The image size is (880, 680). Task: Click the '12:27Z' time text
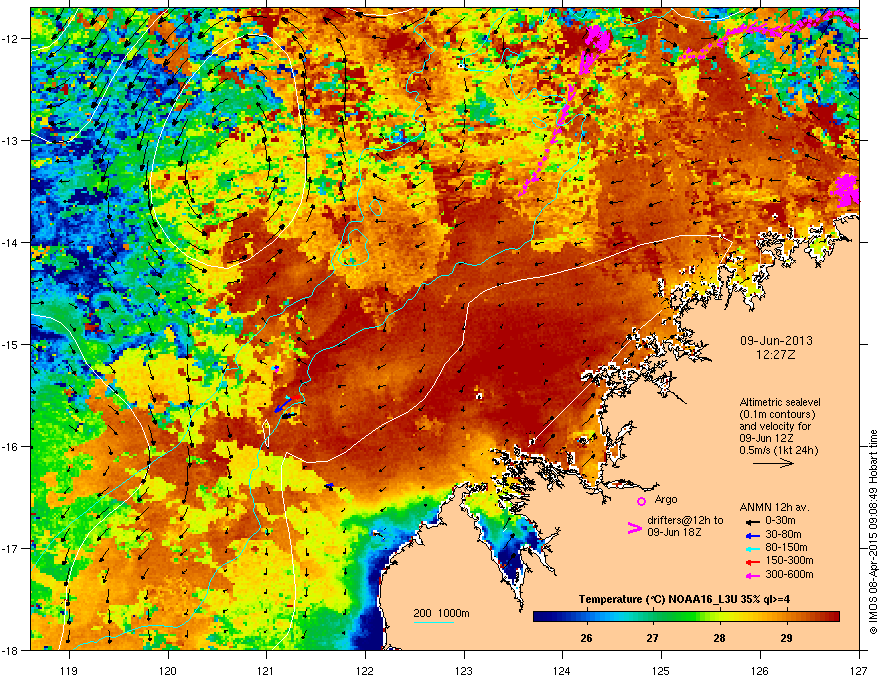776,355
